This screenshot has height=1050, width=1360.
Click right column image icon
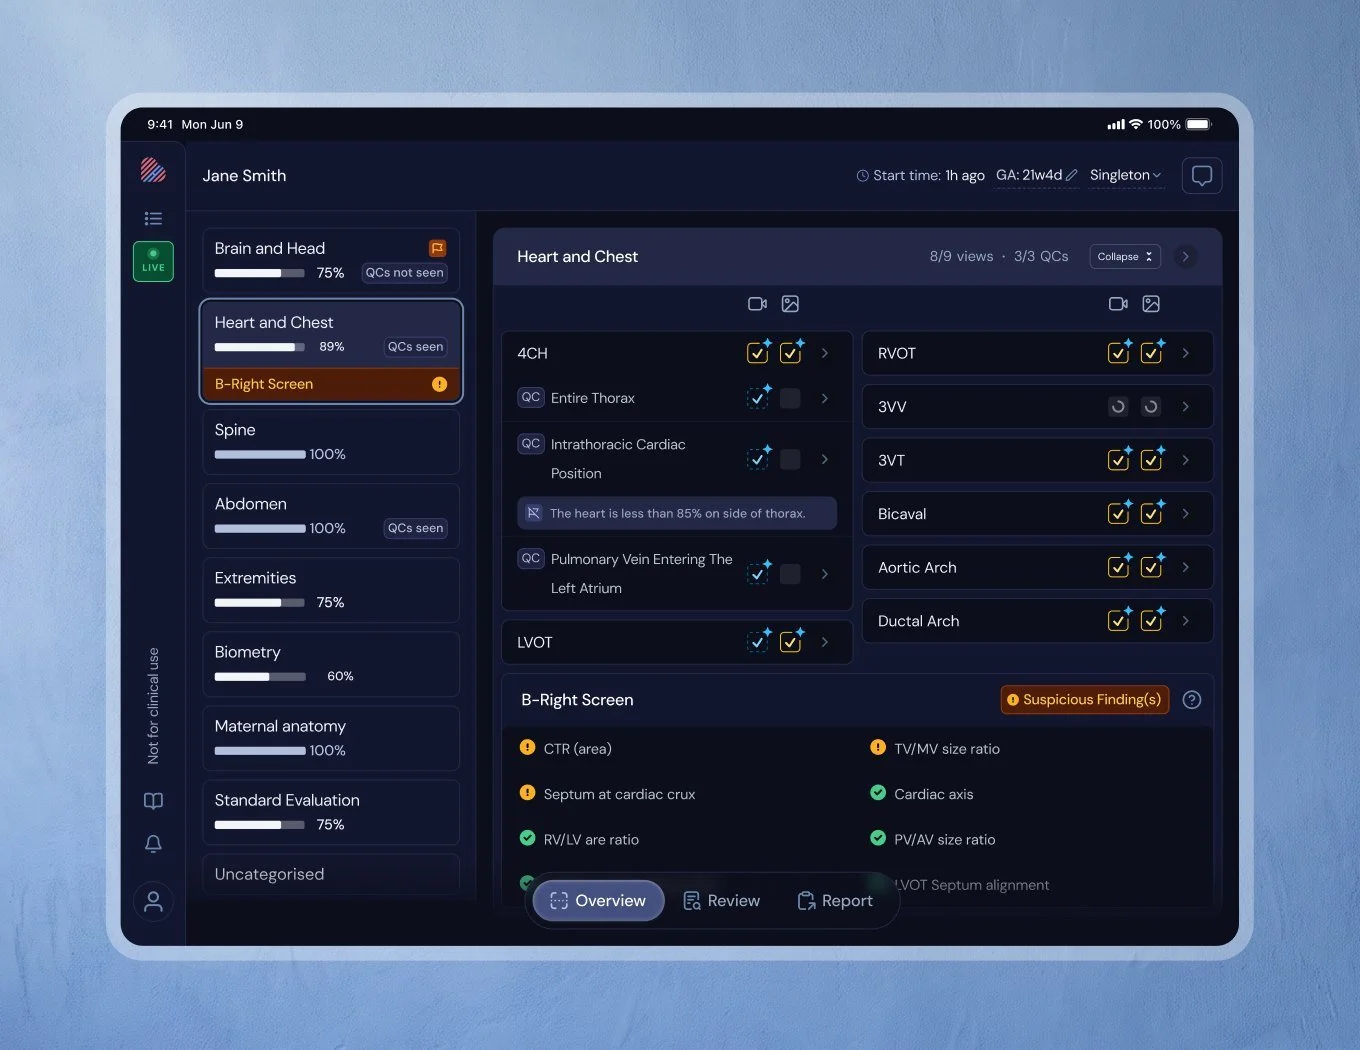(1151, 304)
